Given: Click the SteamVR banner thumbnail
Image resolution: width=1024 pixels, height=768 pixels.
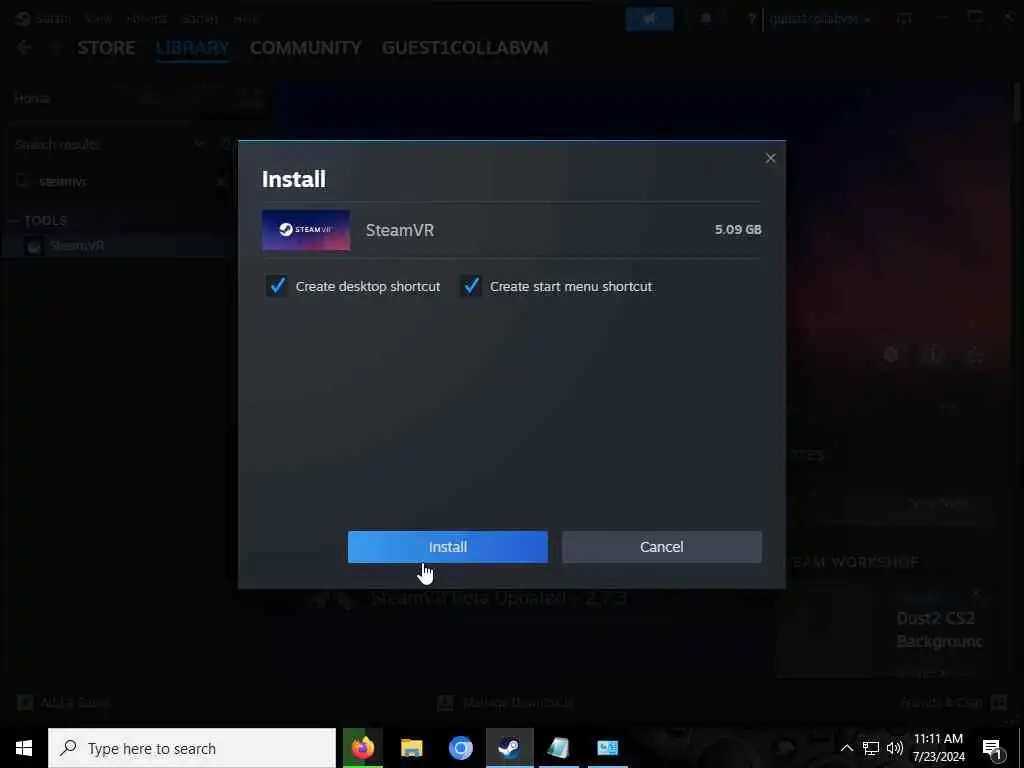Looking at the screenshot, I should pos(306,230).
